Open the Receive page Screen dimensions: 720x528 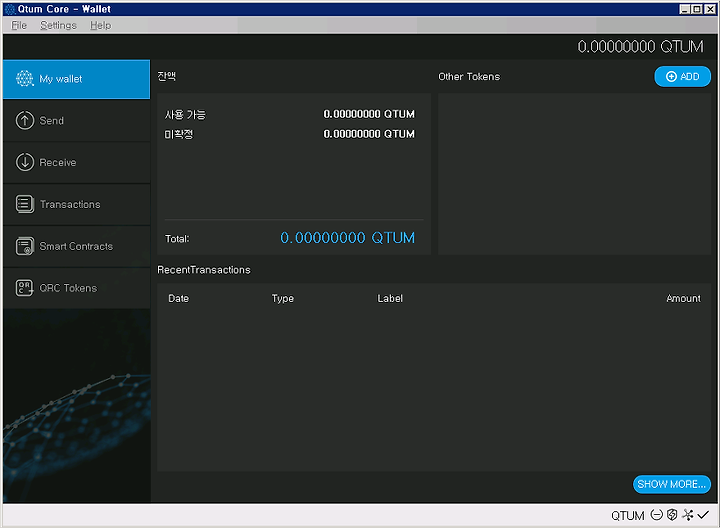tap(76, 163)
